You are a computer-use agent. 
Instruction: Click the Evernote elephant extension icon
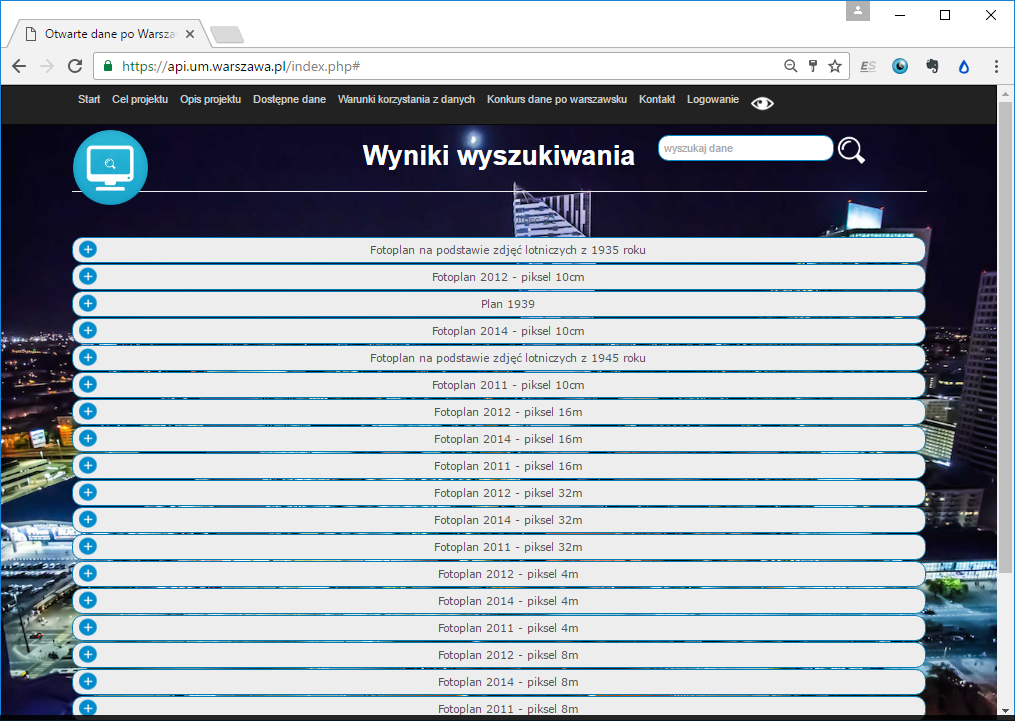pyautogui.click(x=932, y=66)
